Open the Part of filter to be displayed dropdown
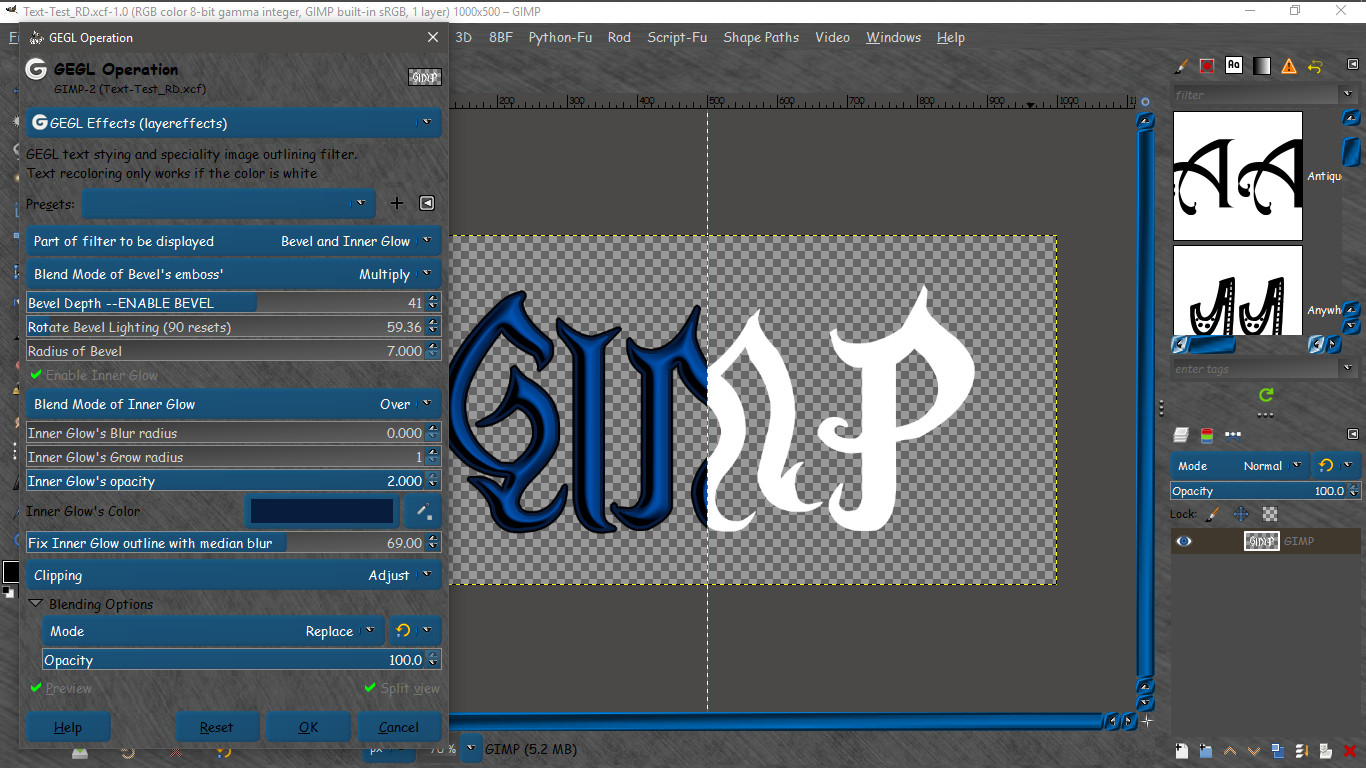Screen dimensions: 1366x768 (233, 241)
